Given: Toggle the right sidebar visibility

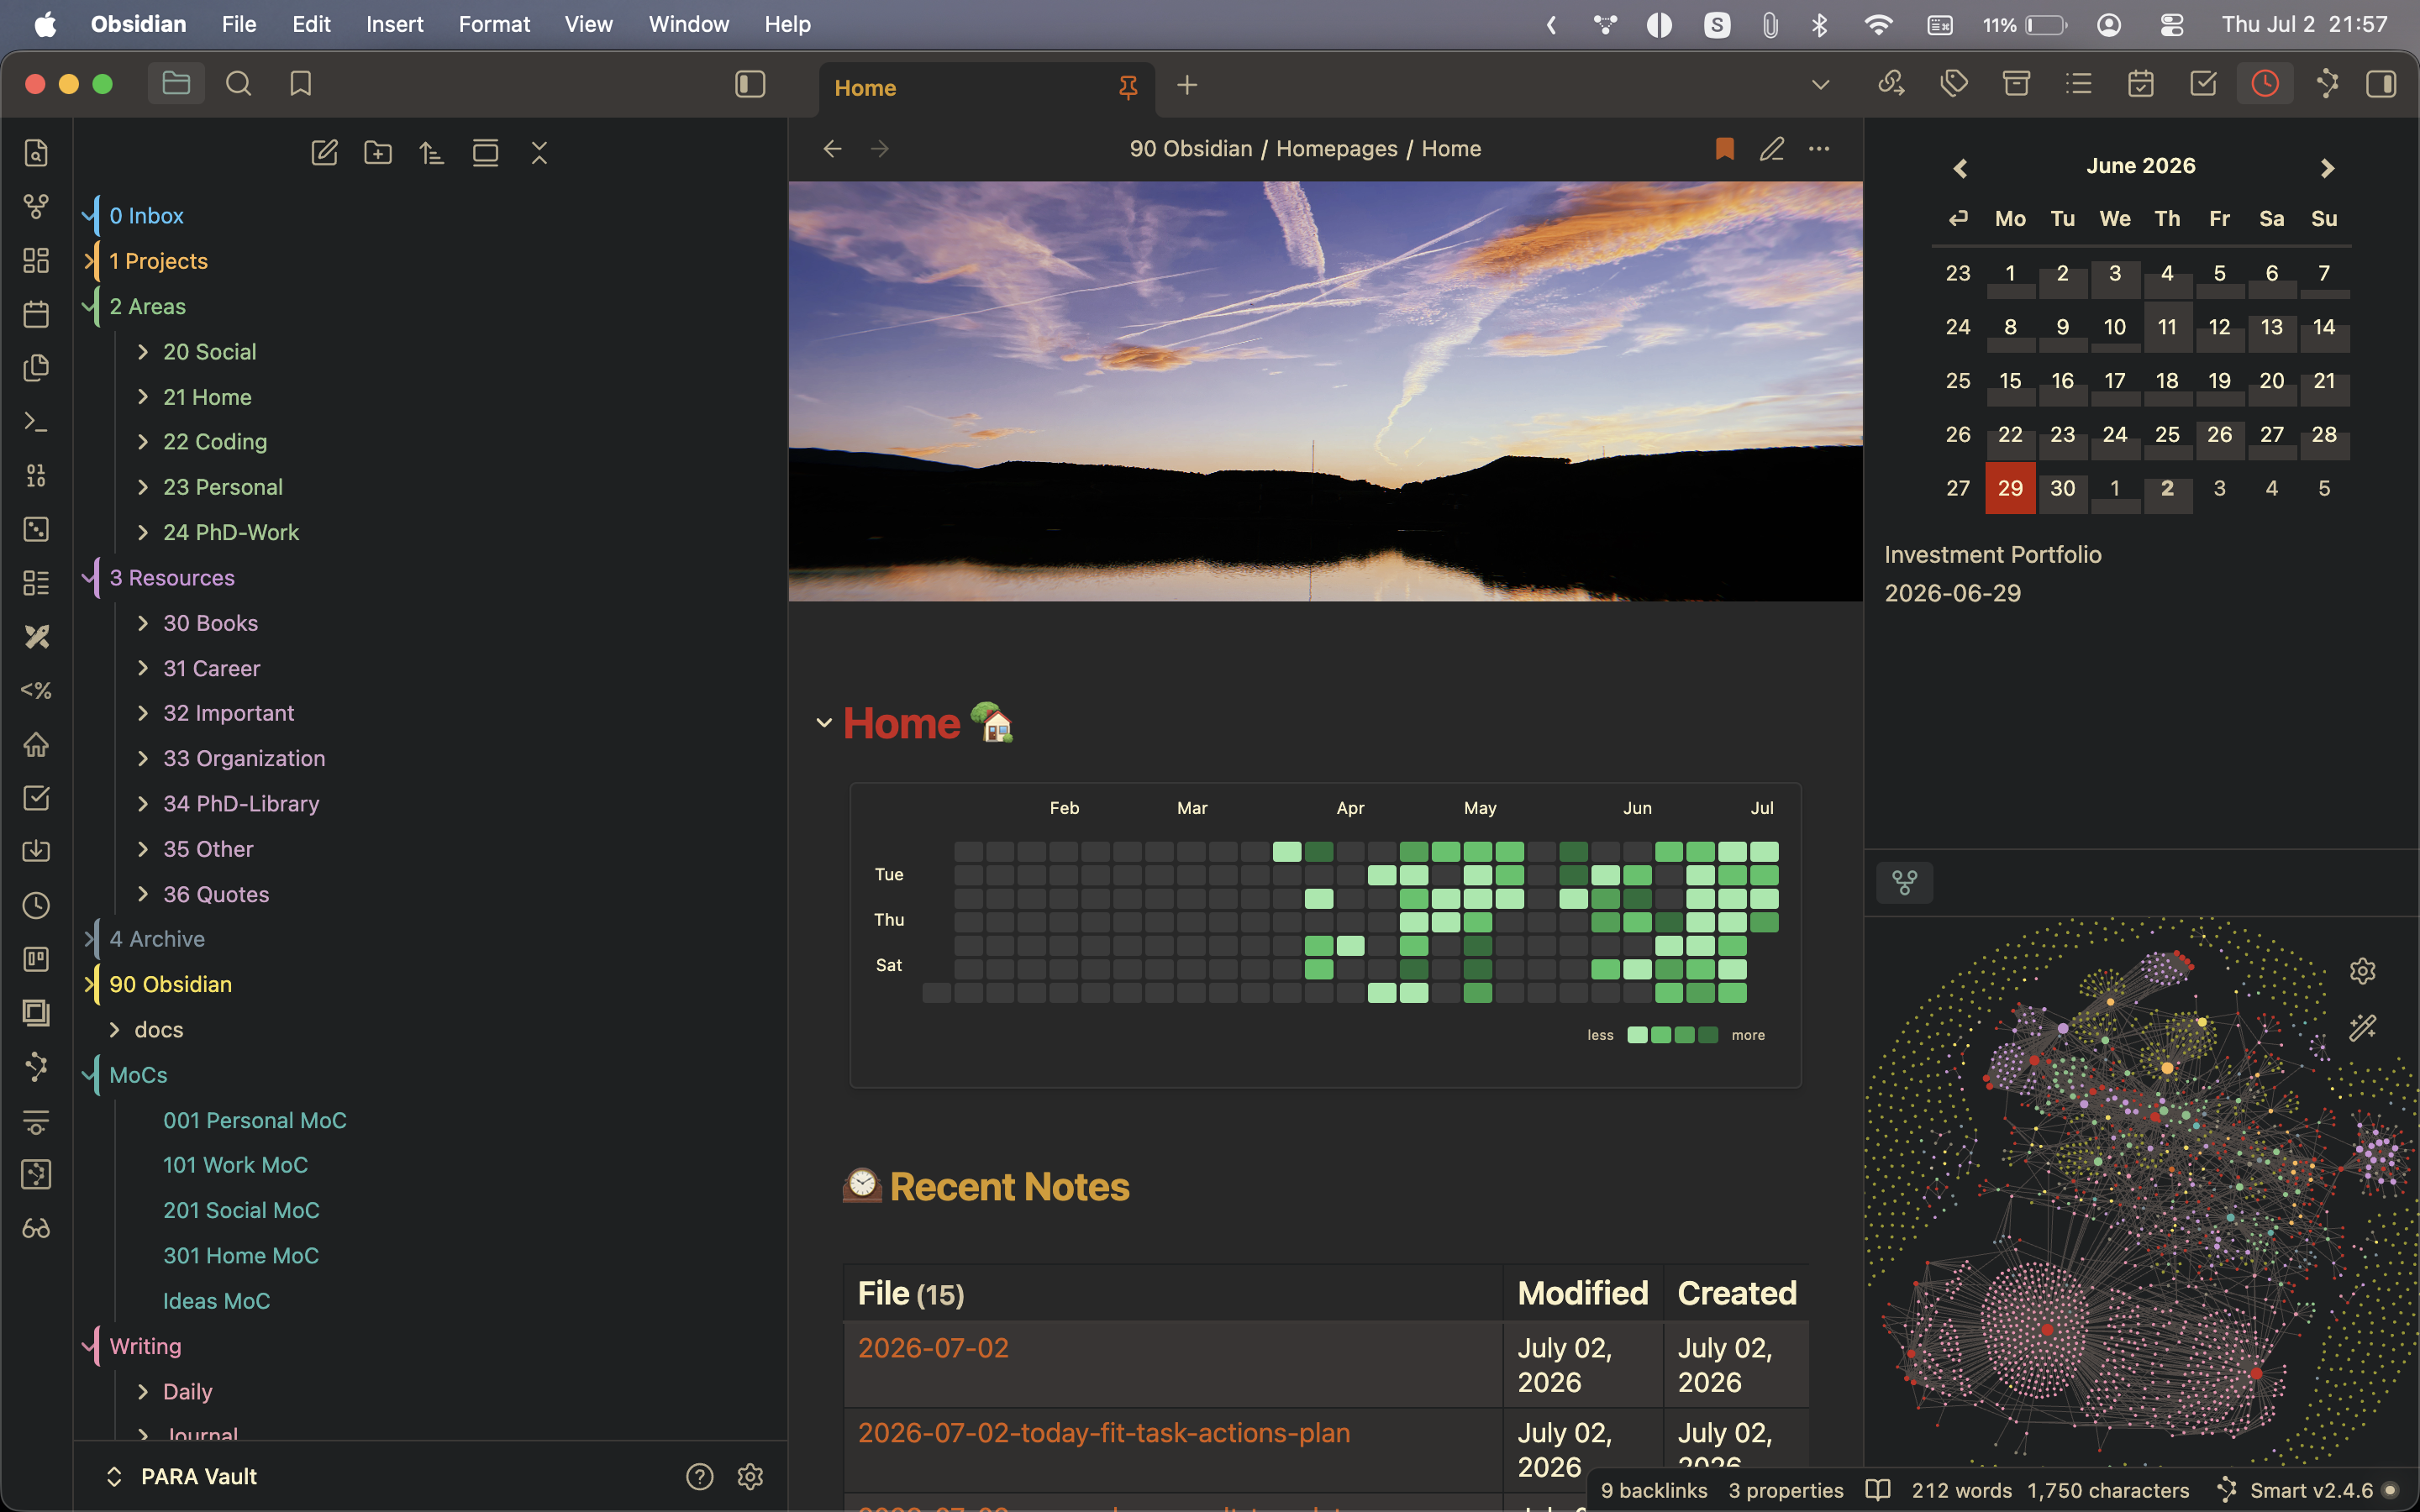Looking at the screenshot, I should click(x=2381, y=84).
